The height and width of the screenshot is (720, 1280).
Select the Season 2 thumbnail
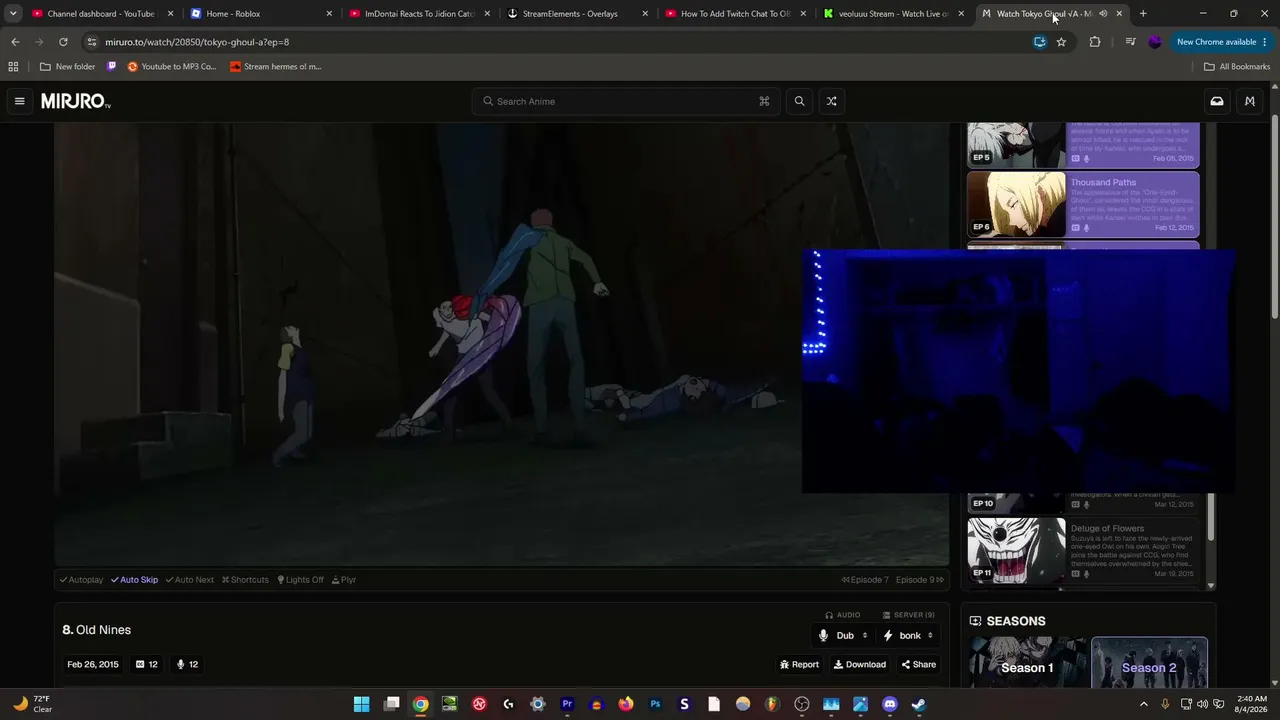coord(1149,662)
